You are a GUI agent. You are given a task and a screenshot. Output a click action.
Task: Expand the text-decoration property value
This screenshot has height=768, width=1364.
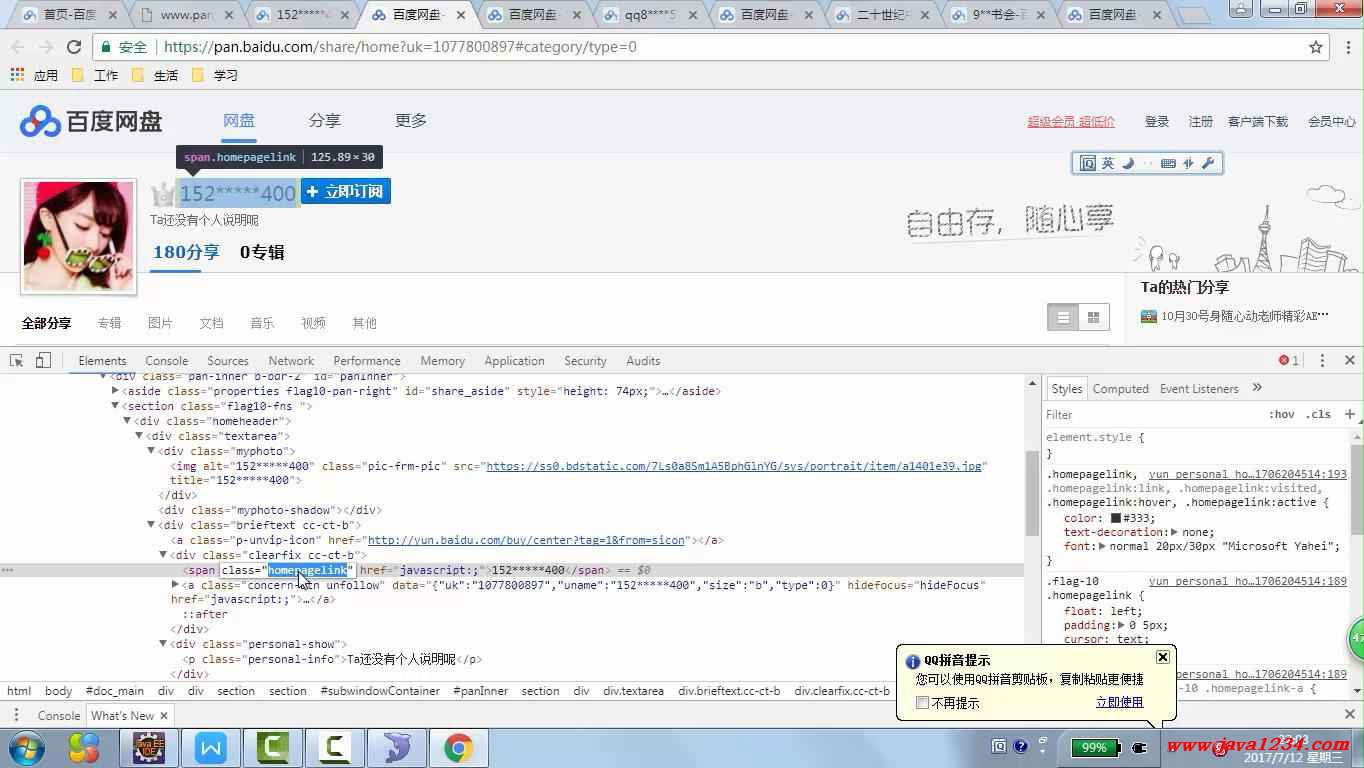pos(1175,532)
